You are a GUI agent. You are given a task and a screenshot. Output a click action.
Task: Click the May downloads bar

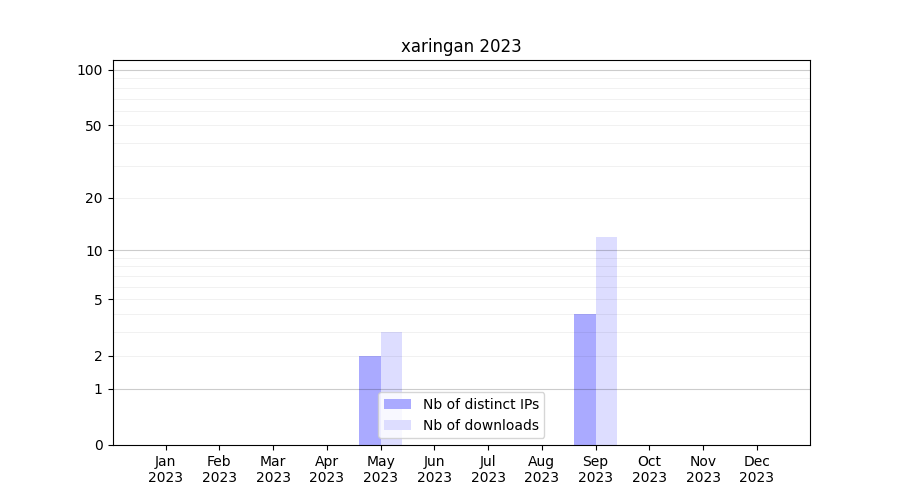(391, 360)
